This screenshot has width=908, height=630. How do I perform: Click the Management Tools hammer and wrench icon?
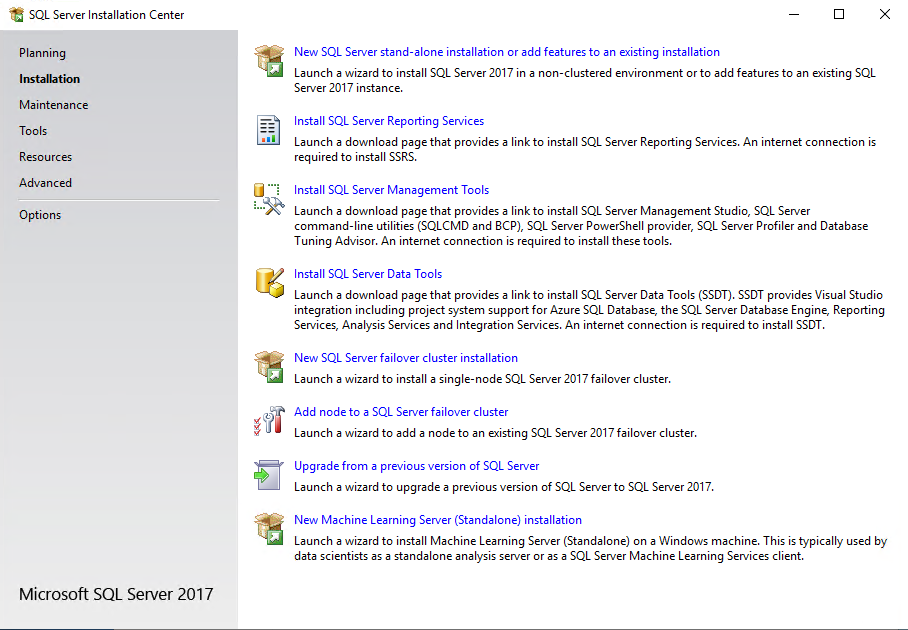269,199
